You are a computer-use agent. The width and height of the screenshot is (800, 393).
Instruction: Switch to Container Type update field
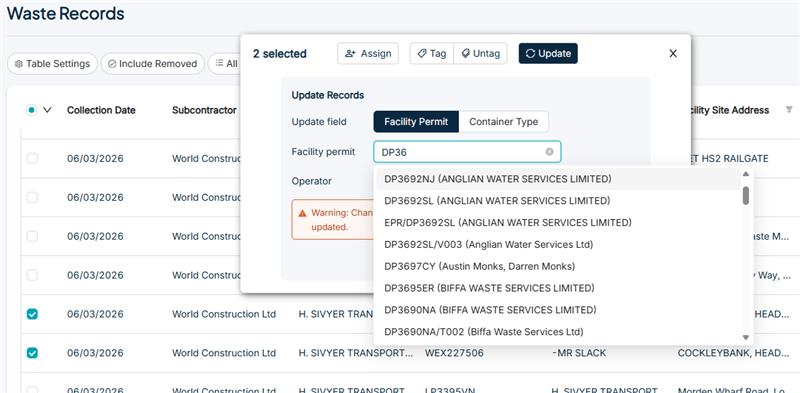coord(504,121)
